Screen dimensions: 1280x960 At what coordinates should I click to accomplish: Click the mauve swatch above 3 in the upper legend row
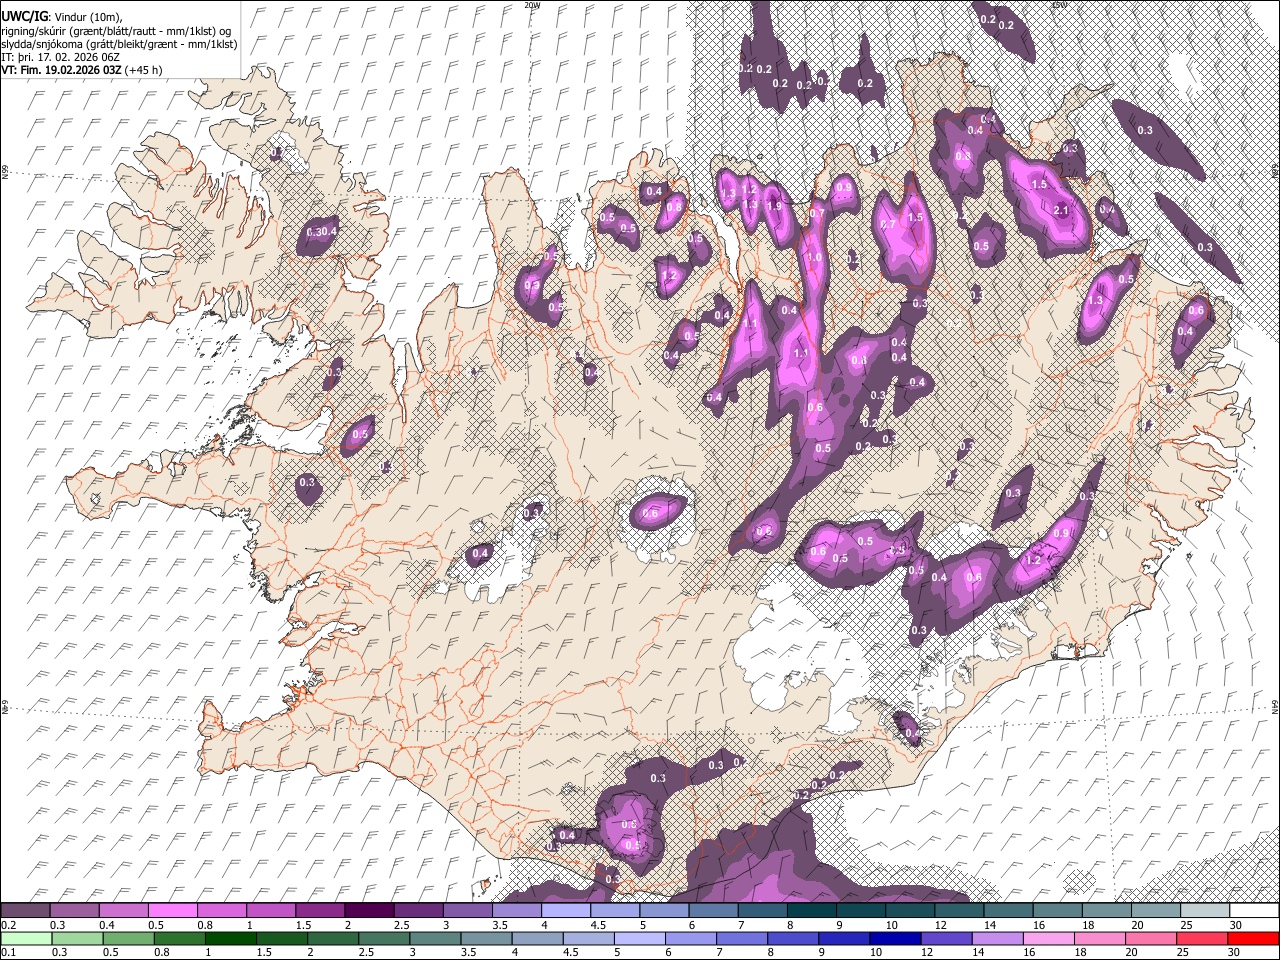(467, 911)
